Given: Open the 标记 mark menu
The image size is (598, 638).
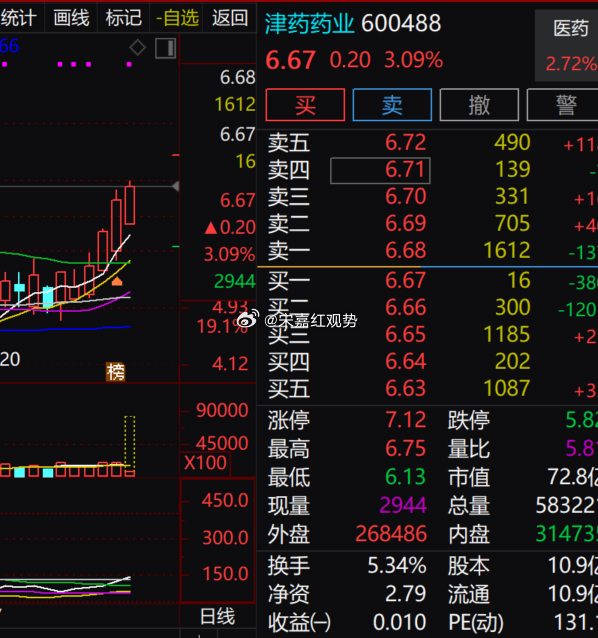Looking at the screenshot, I should point(123,18).
